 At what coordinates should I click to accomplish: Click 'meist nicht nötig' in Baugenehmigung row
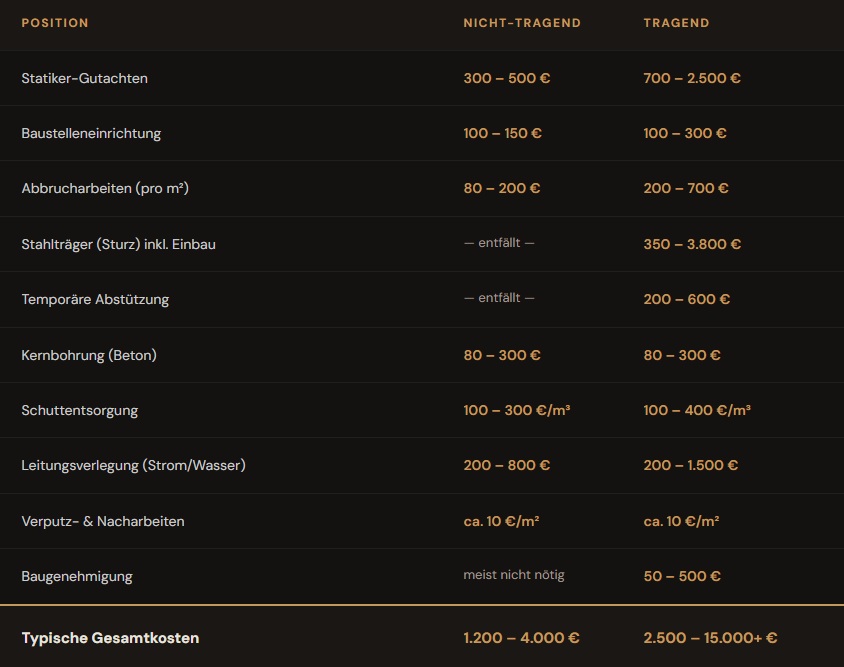(514, 575)
